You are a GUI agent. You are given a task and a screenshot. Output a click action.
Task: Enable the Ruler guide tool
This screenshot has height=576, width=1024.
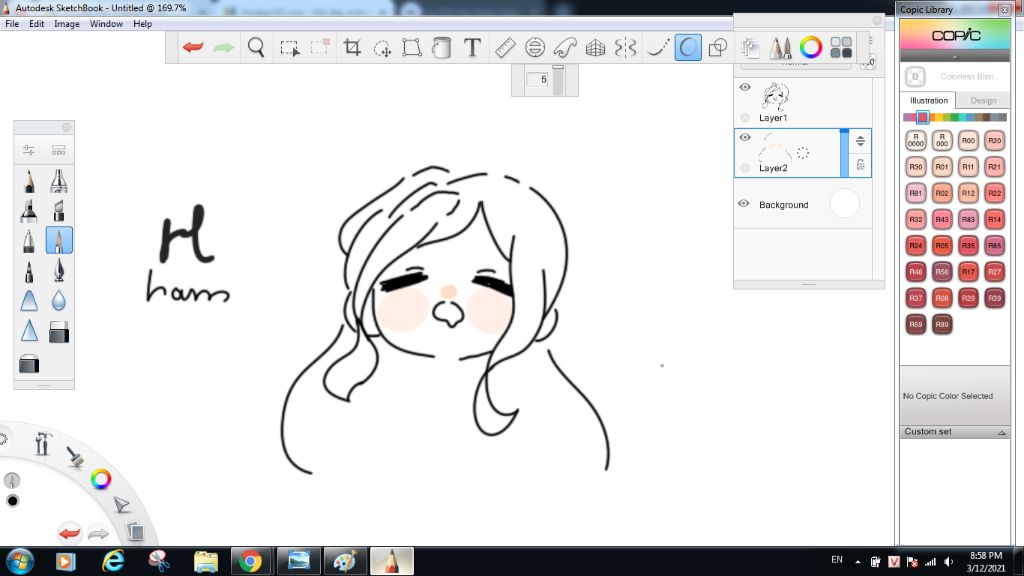pos(505,48)
